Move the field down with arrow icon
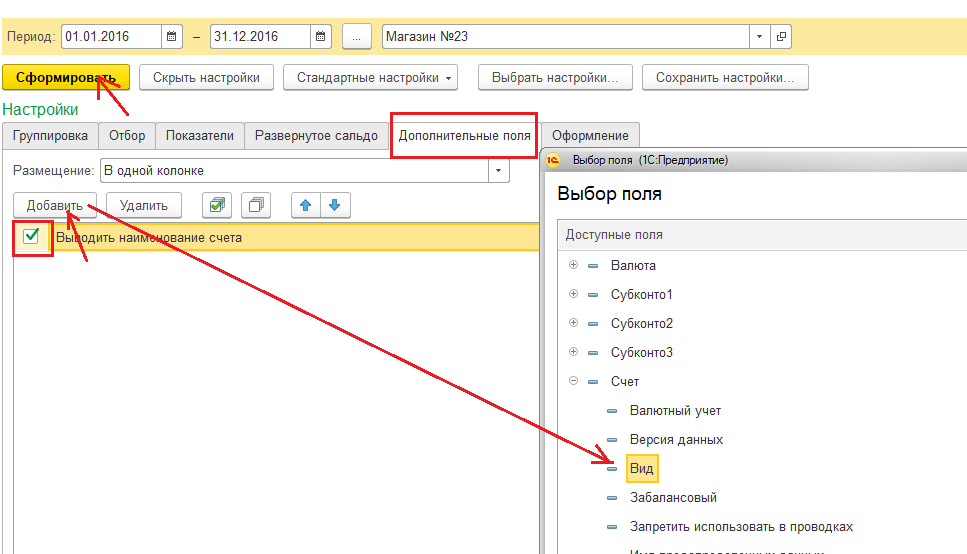967x554 pixels. (x=334, y=205)
